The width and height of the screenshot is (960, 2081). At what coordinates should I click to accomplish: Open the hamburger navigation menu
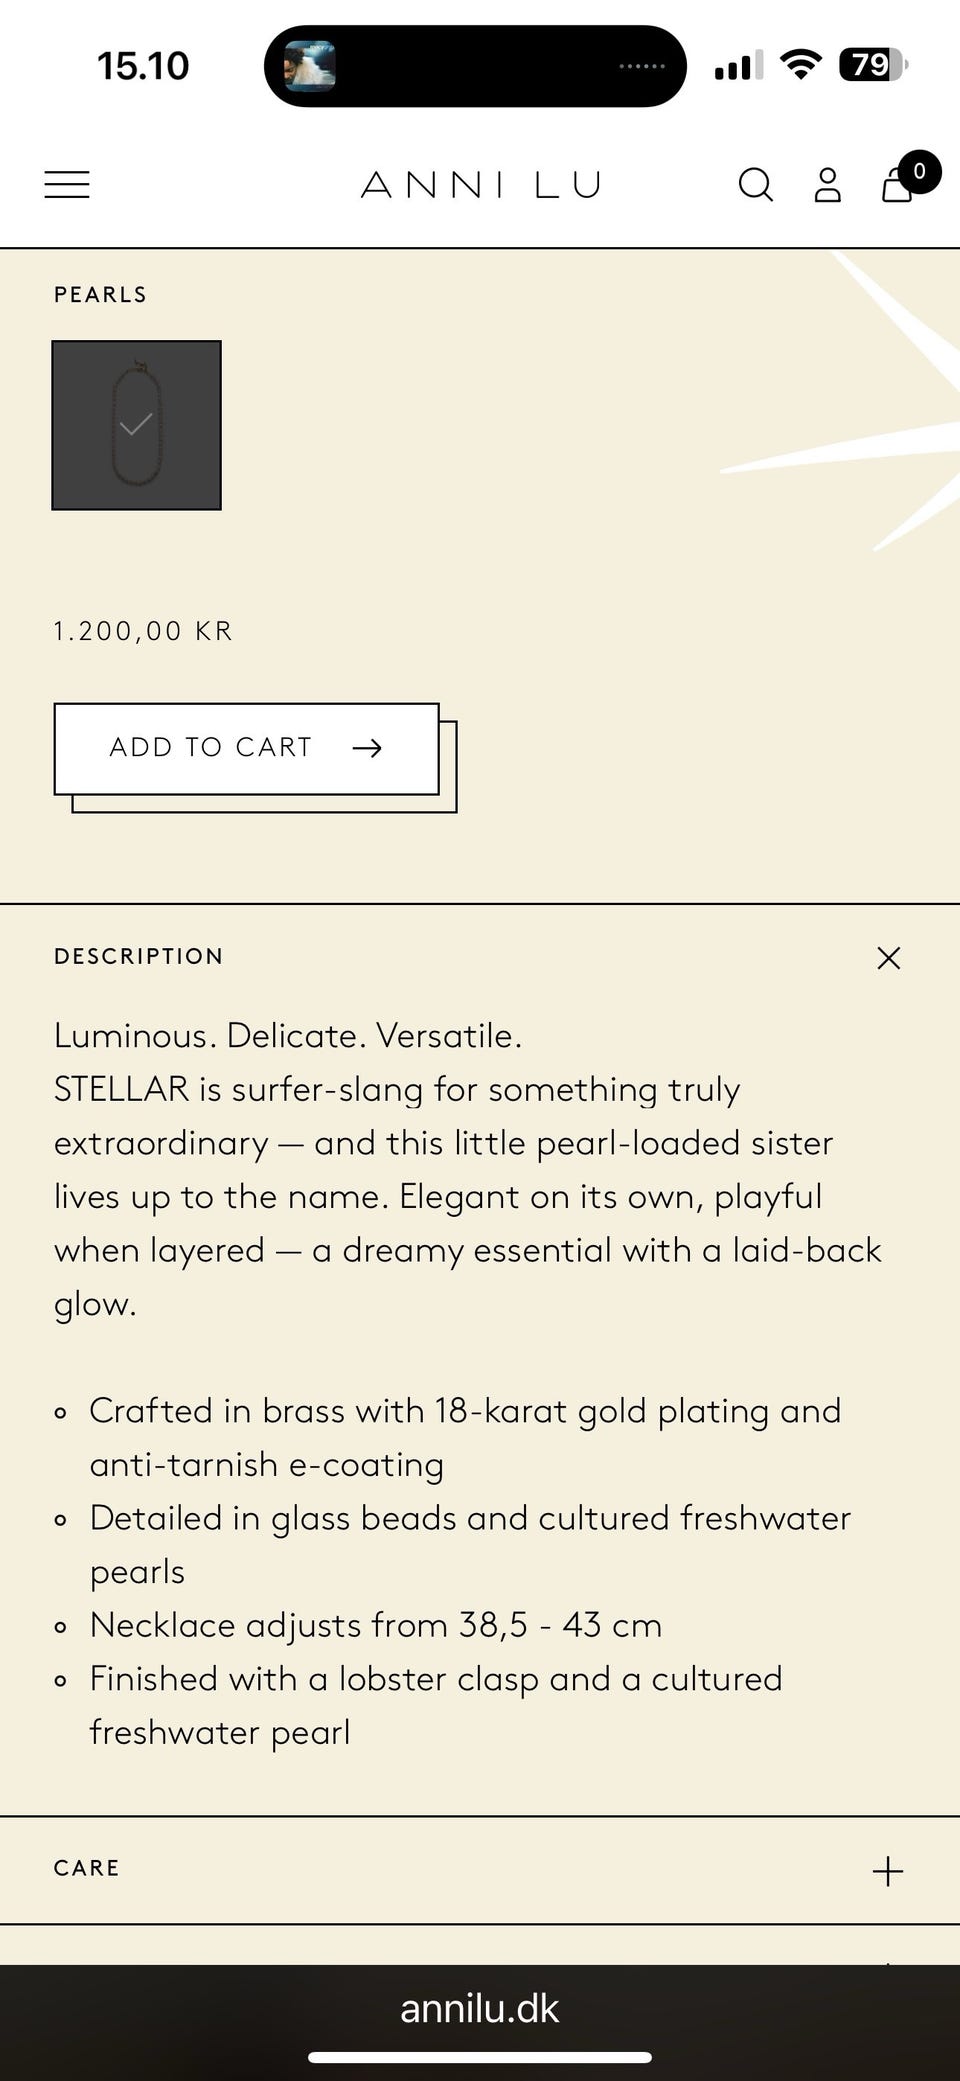pyautogui.click(x=67, y=185)
